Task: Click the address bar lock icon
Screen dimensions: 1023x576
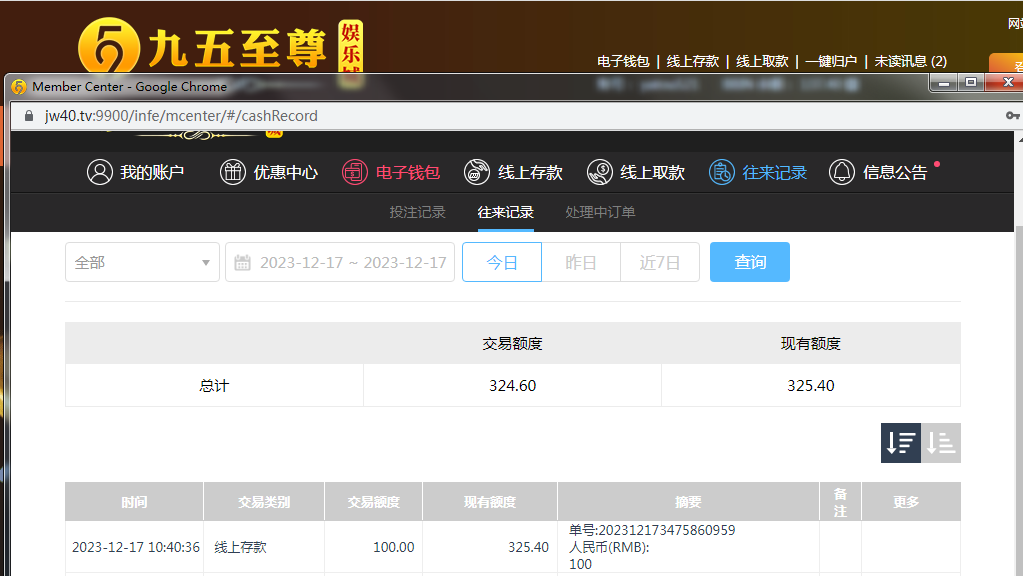Action: pos(29,115)
